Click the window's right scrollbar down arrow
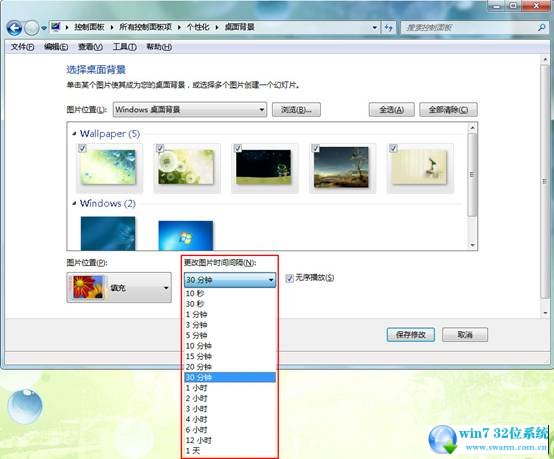Viewport: 554px width, 459px height. [545, 313]
